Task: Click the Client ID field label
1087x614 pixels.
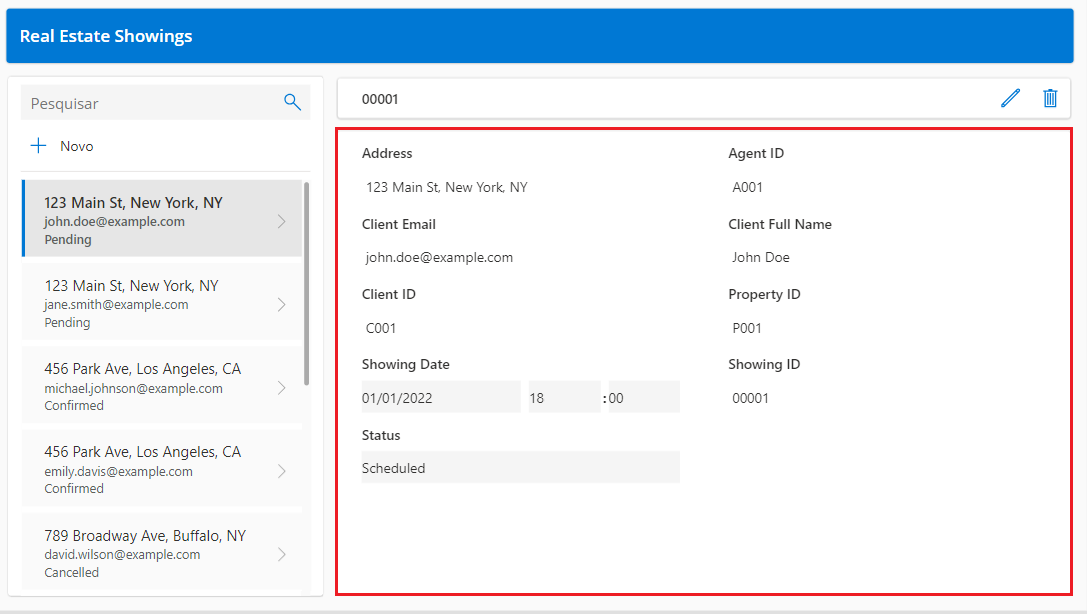Action: [389, 294]
